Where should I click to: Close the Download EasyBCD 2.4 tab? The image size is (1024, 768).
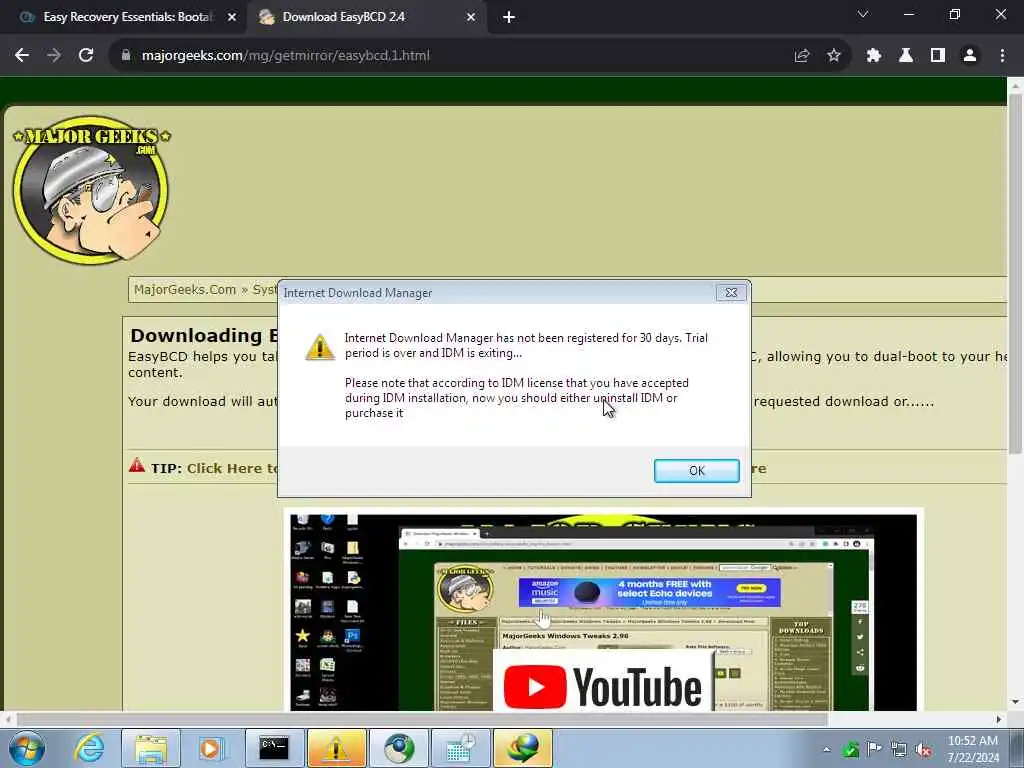(471, 18)
